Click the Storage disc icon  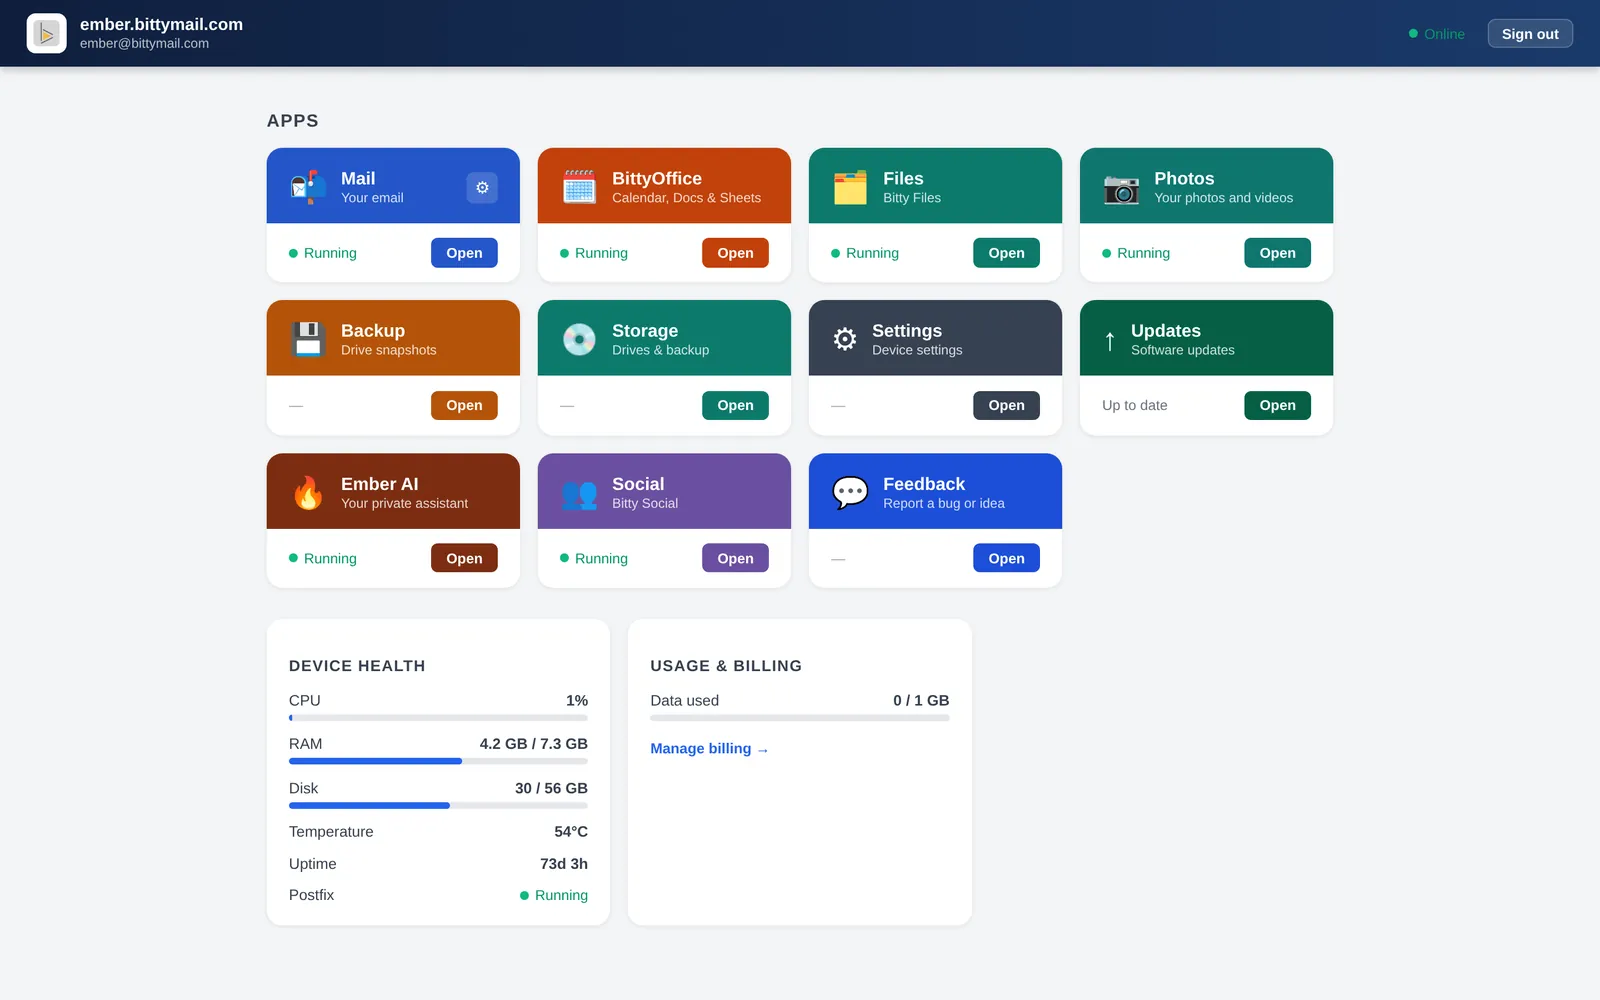coord(579,339)
